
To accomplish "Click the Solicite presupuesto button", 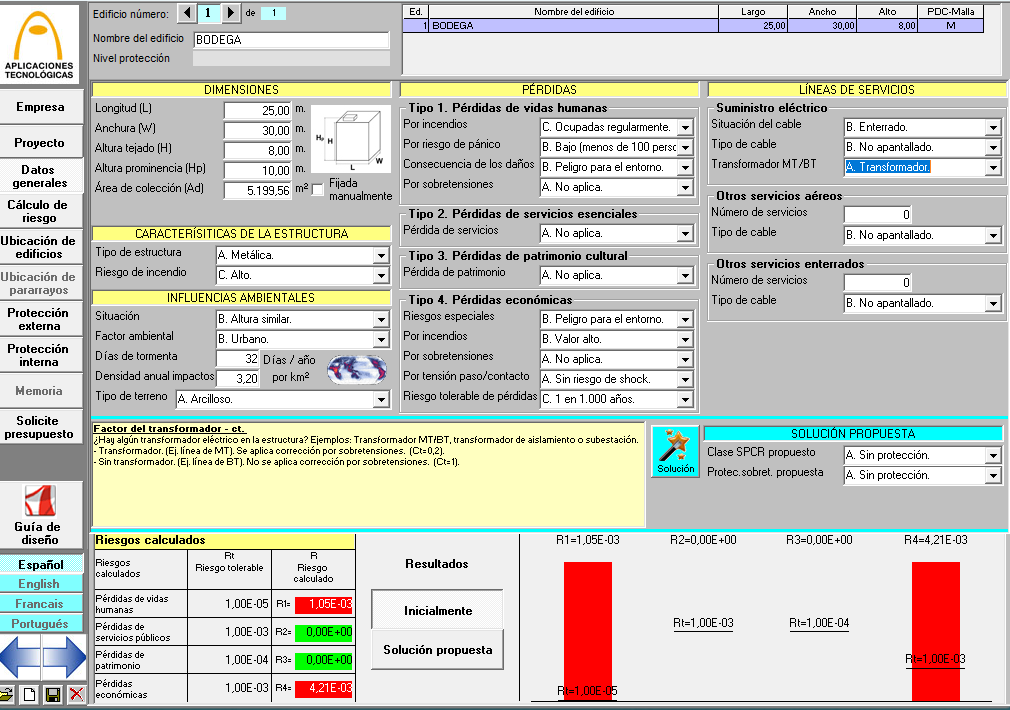I will (39, 427).
